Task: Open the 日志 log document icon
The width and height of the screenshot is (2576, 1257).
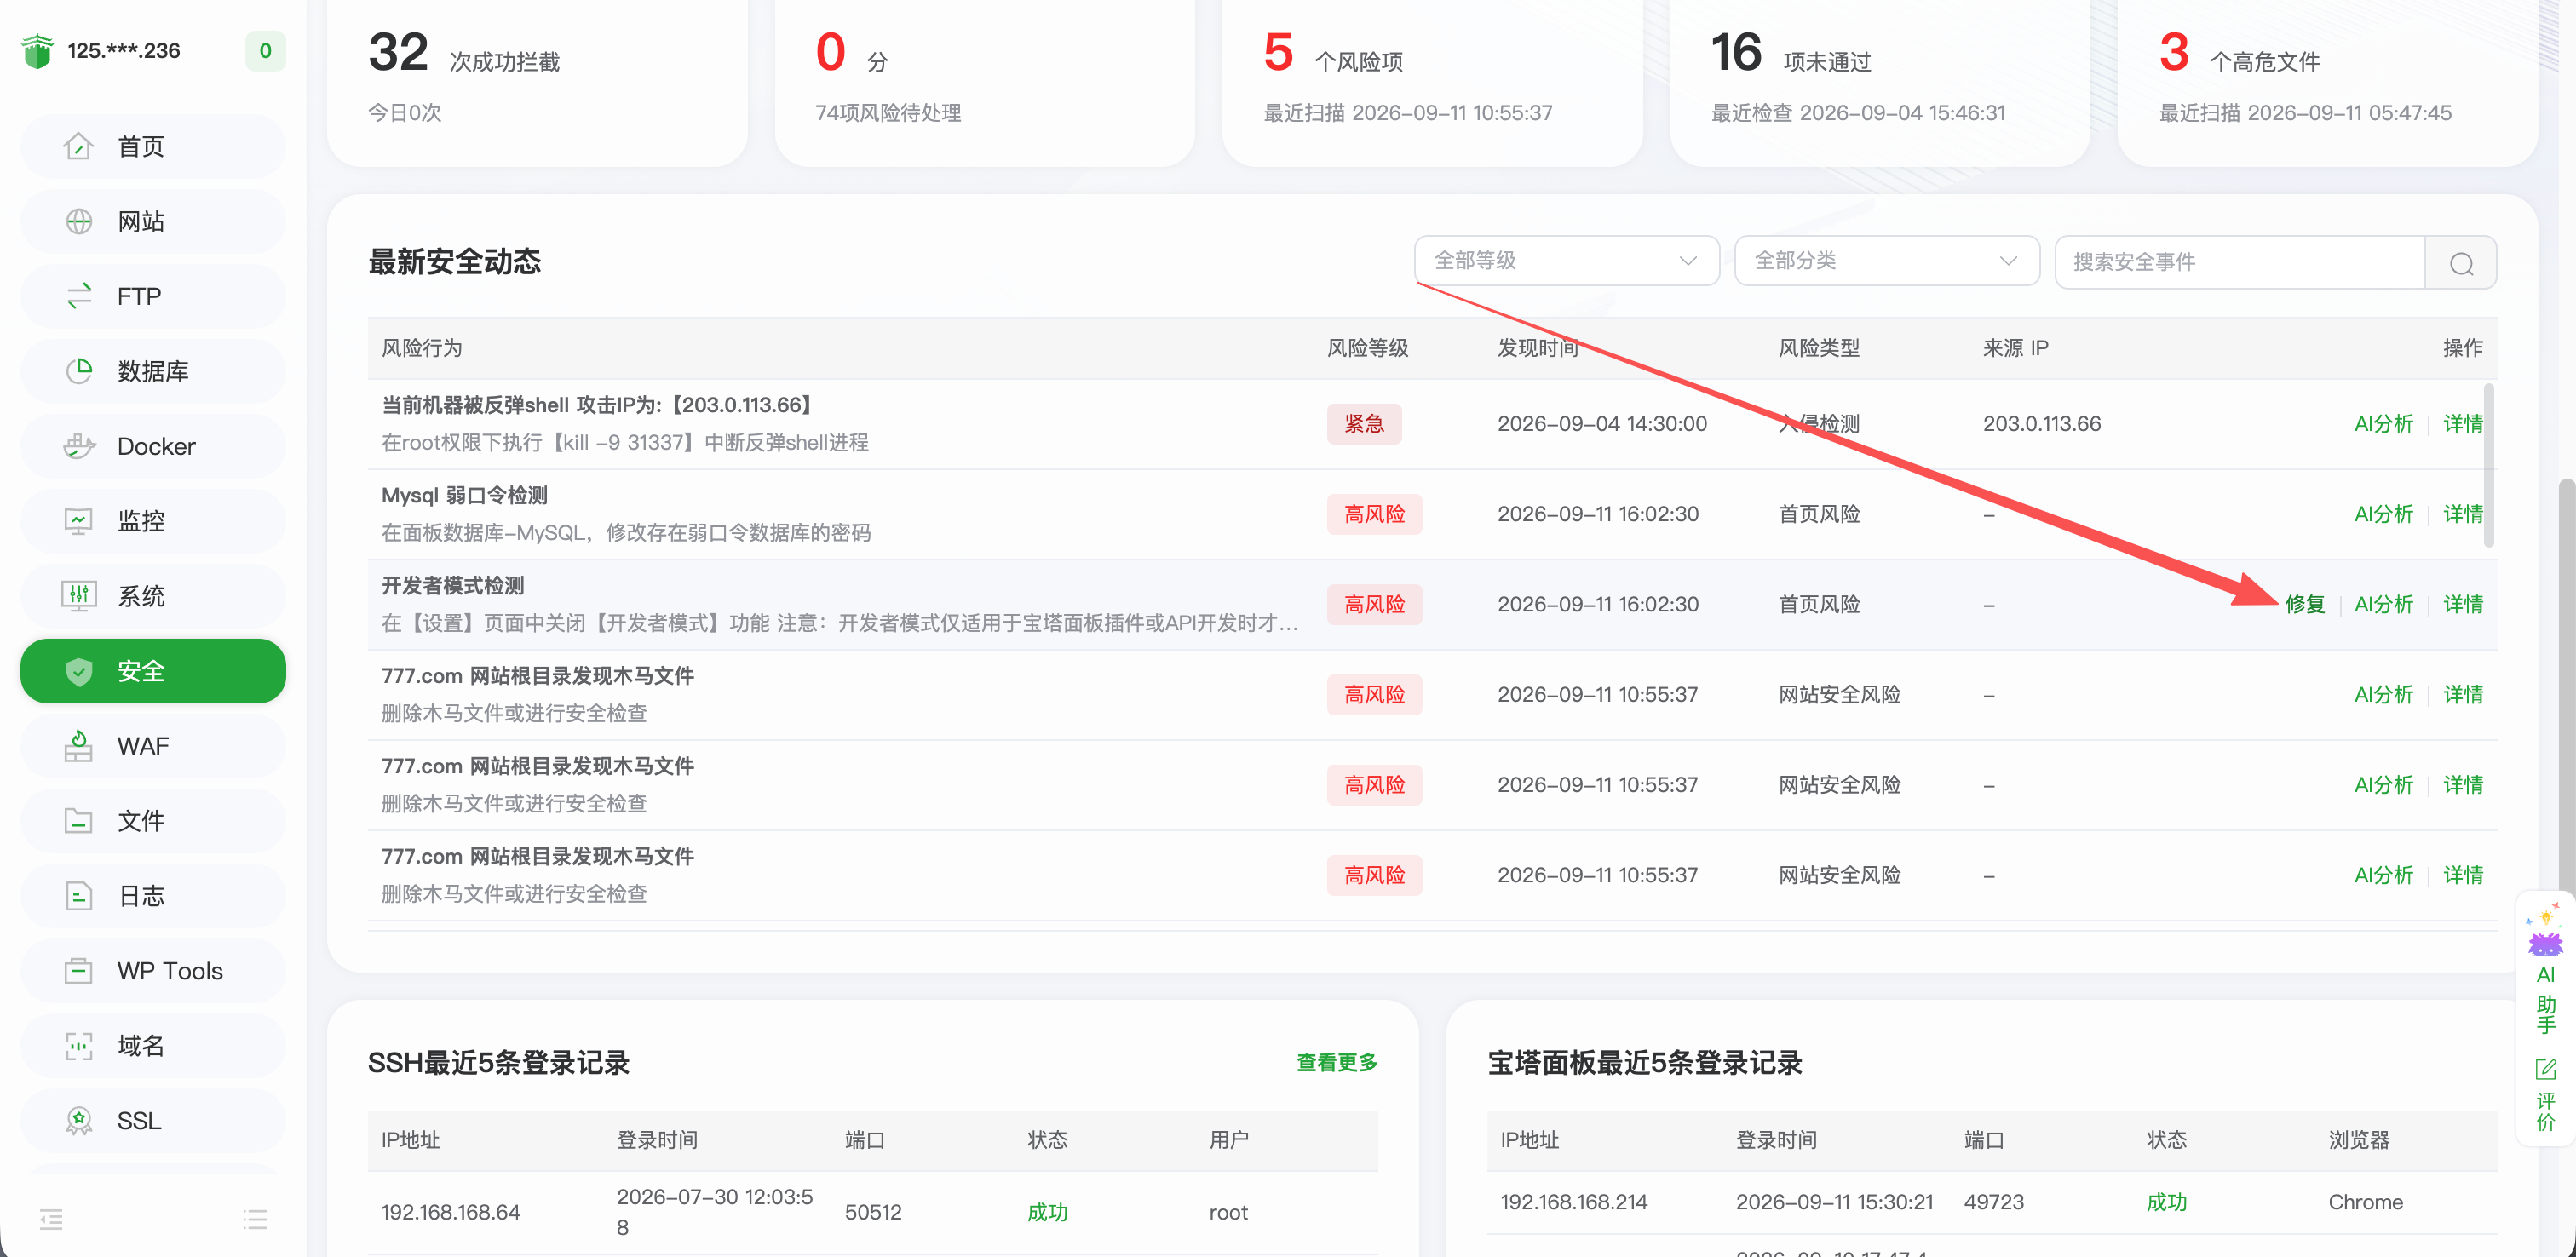Action: pyautogui.click(x=79, y=896)
